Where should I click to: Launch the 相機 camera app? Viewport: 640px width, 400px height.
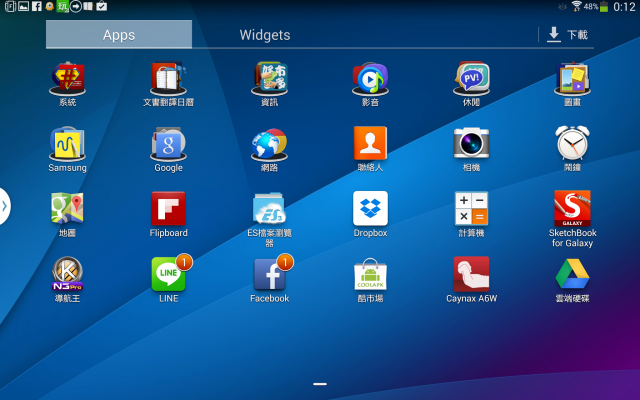coord(471,143)
